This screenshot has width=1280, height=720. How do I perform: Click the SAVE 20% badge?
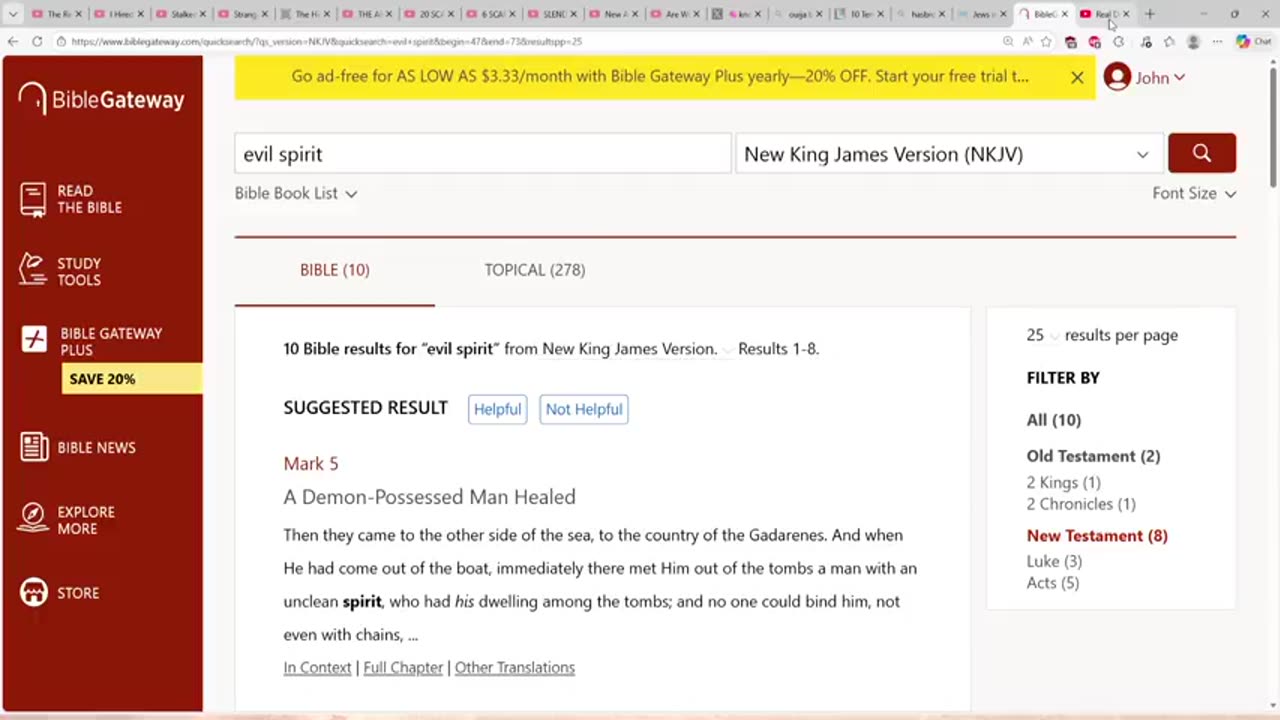click(x=131, y=379)
